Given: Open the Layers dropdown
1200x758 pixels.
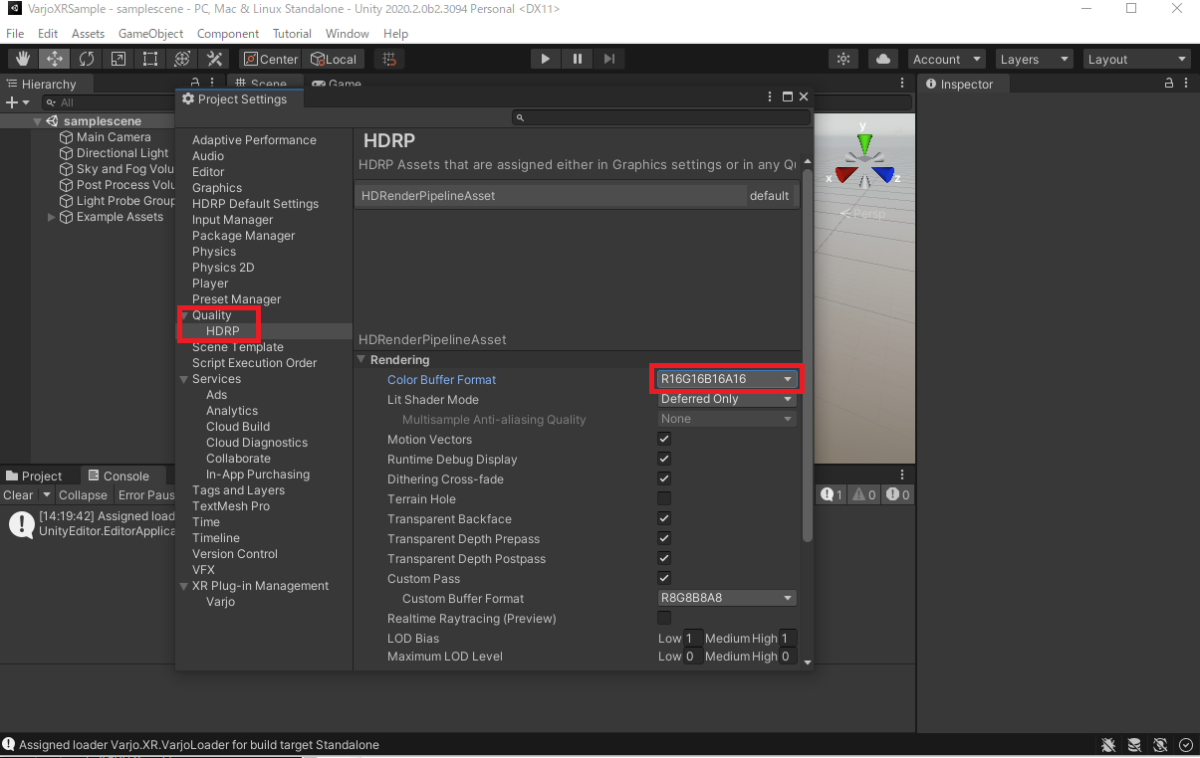Looking at the screenshot, I should pos(1034,59).
